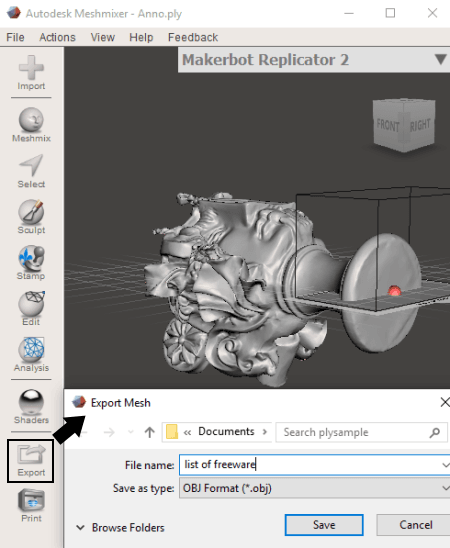Click the double-chevron path overflow in the address bar
The image size is (450, 548).
(188, 433)
